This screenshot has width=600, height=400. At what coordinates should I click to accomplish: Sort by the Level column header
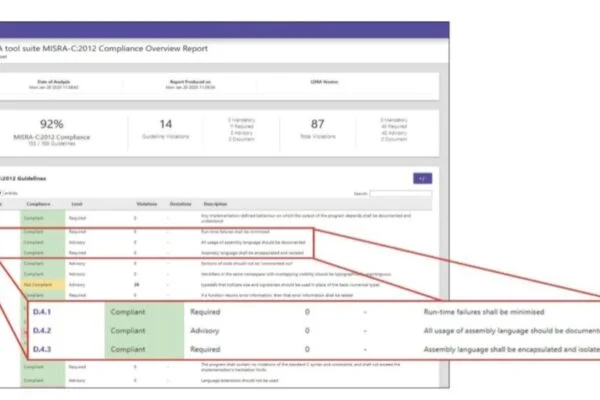[x=75, y=204]
